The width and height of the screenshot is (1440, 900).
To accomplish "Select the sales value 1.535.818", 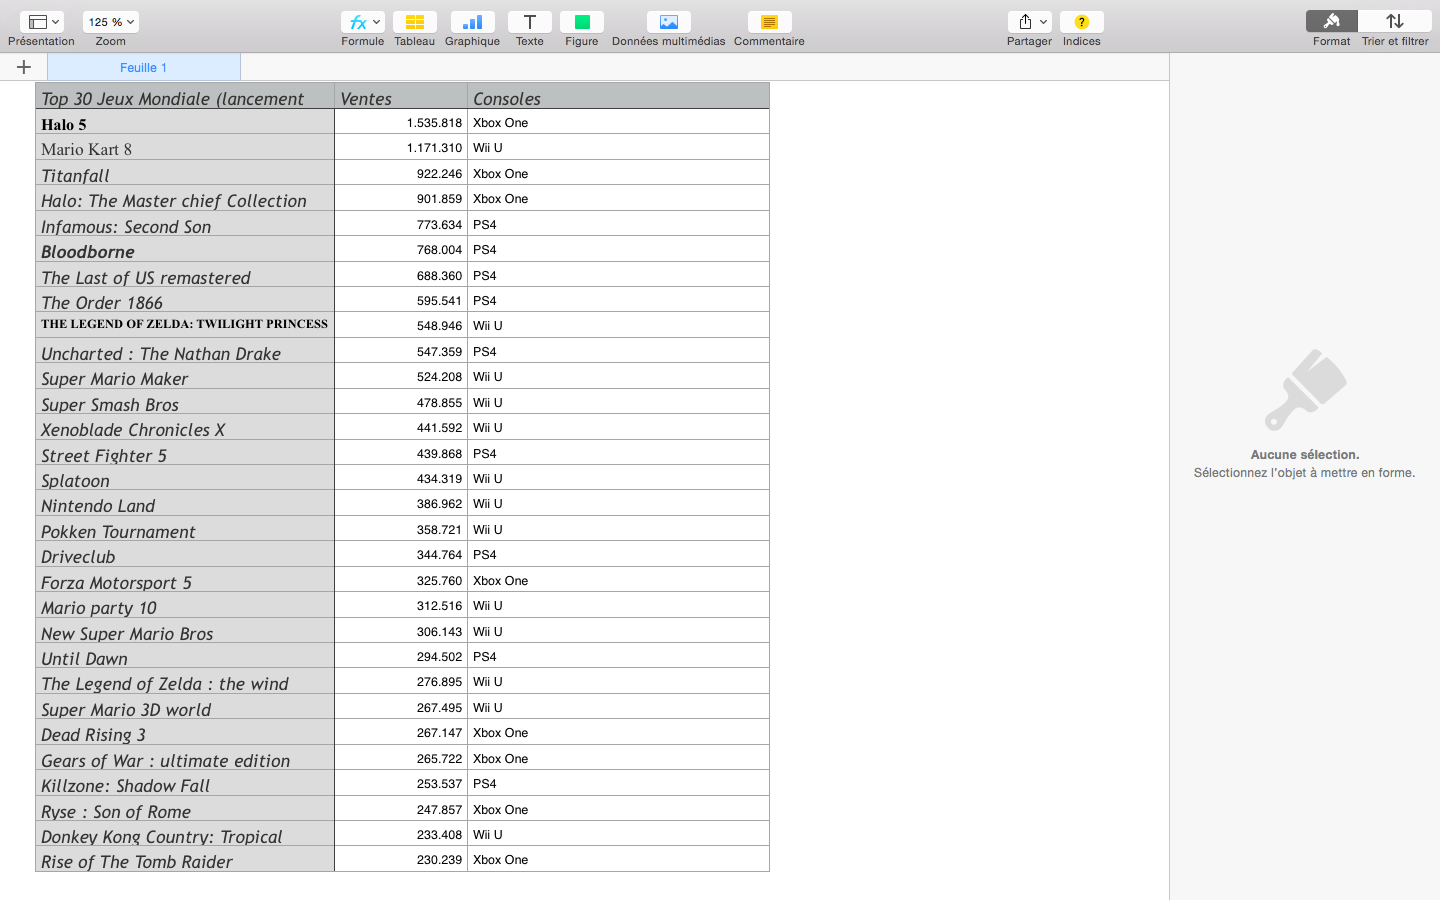I will click(401, 122).
